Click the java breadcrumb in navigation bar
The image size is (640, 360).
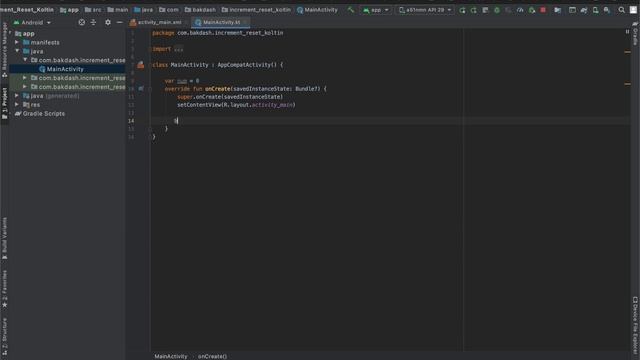coord(143,10)
